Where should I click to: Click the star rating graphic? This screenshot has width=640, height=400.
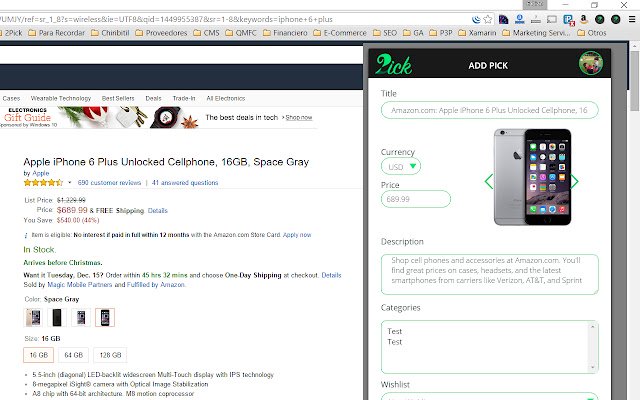pos(43,182)
